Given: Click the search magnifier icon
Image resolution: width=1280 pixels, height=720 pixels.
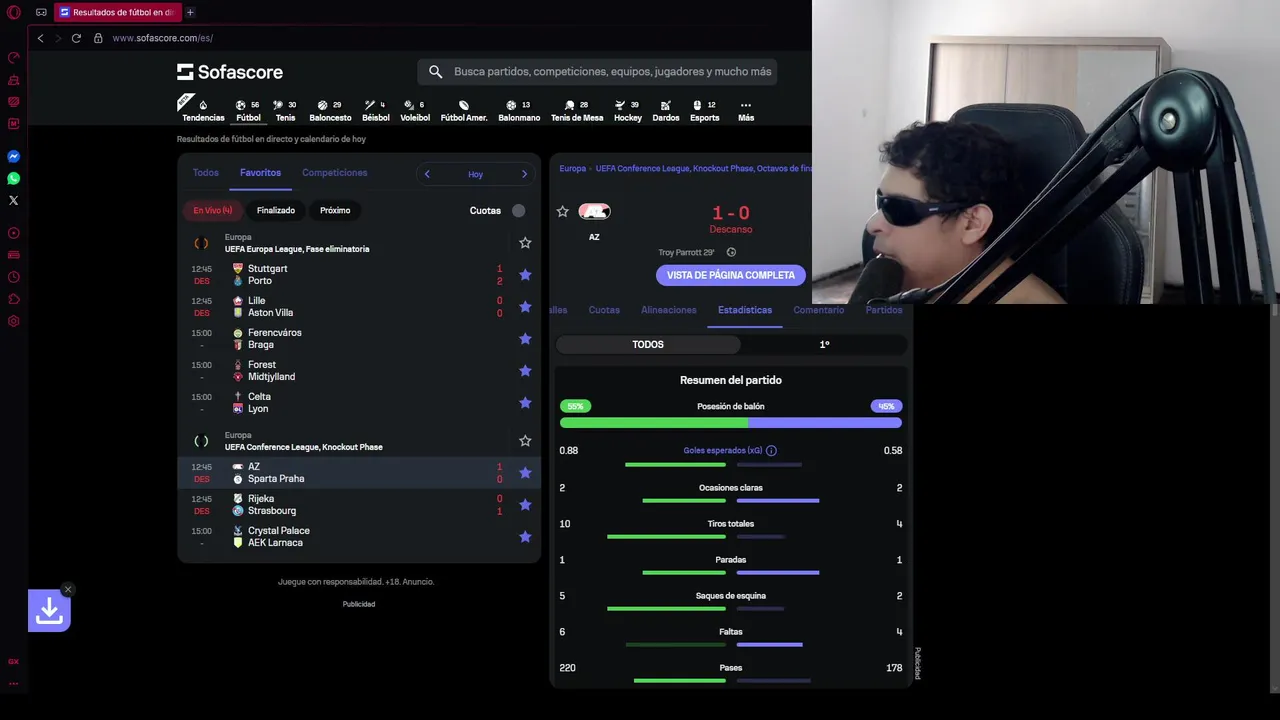Looking at the screenshot, I should pyautogui.click(x=435, y=72).
